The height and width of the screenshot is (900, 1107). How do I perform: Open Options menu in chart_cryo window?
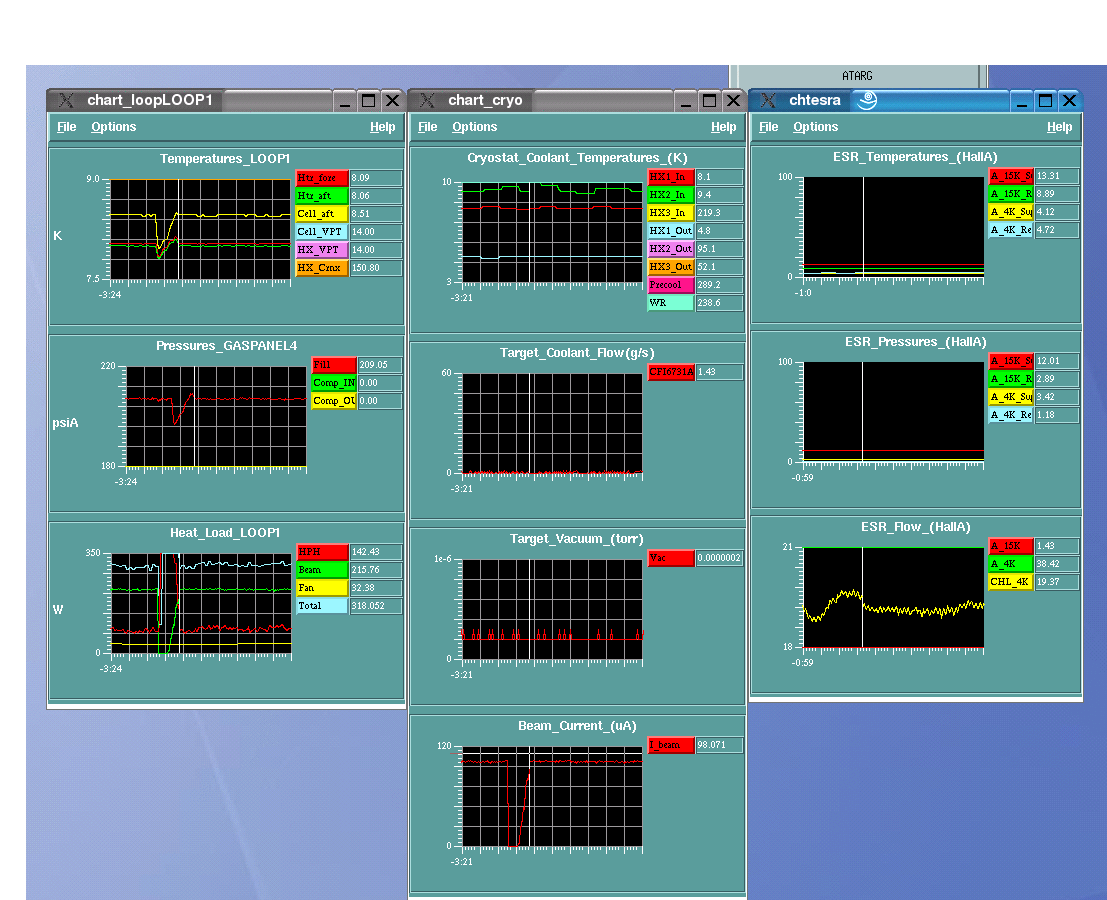click(474, 127)
